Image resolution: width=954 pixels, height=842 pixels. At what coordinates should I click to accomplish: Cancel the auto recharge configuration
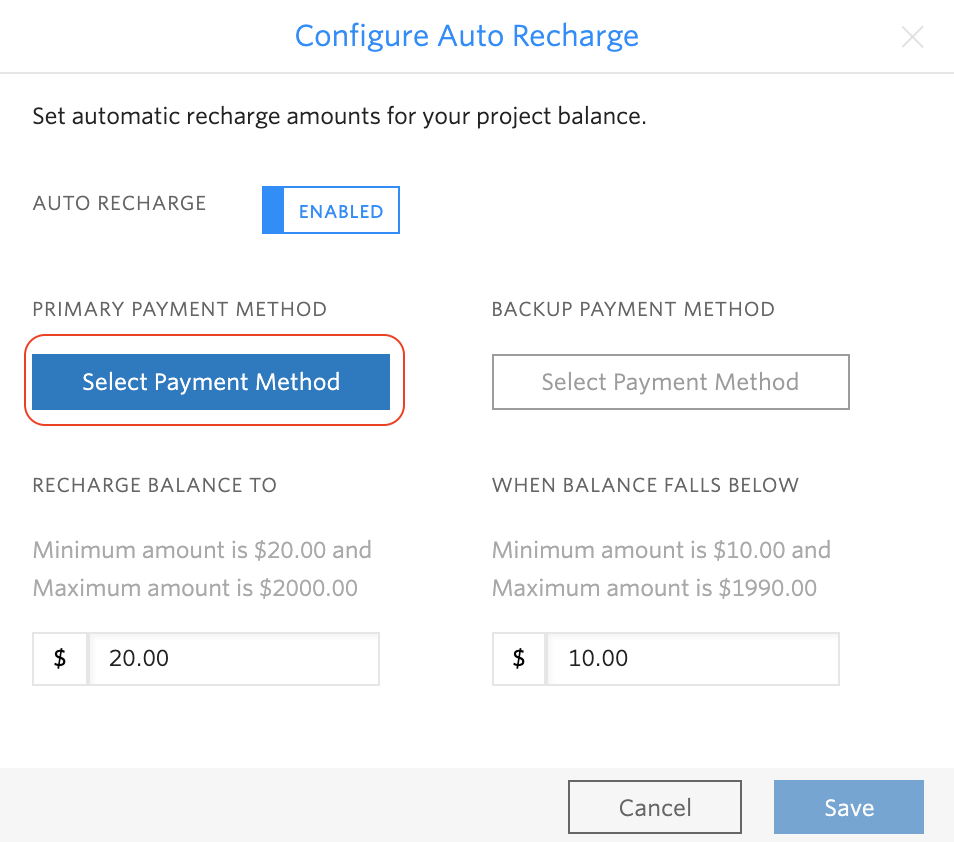[655, 807]
